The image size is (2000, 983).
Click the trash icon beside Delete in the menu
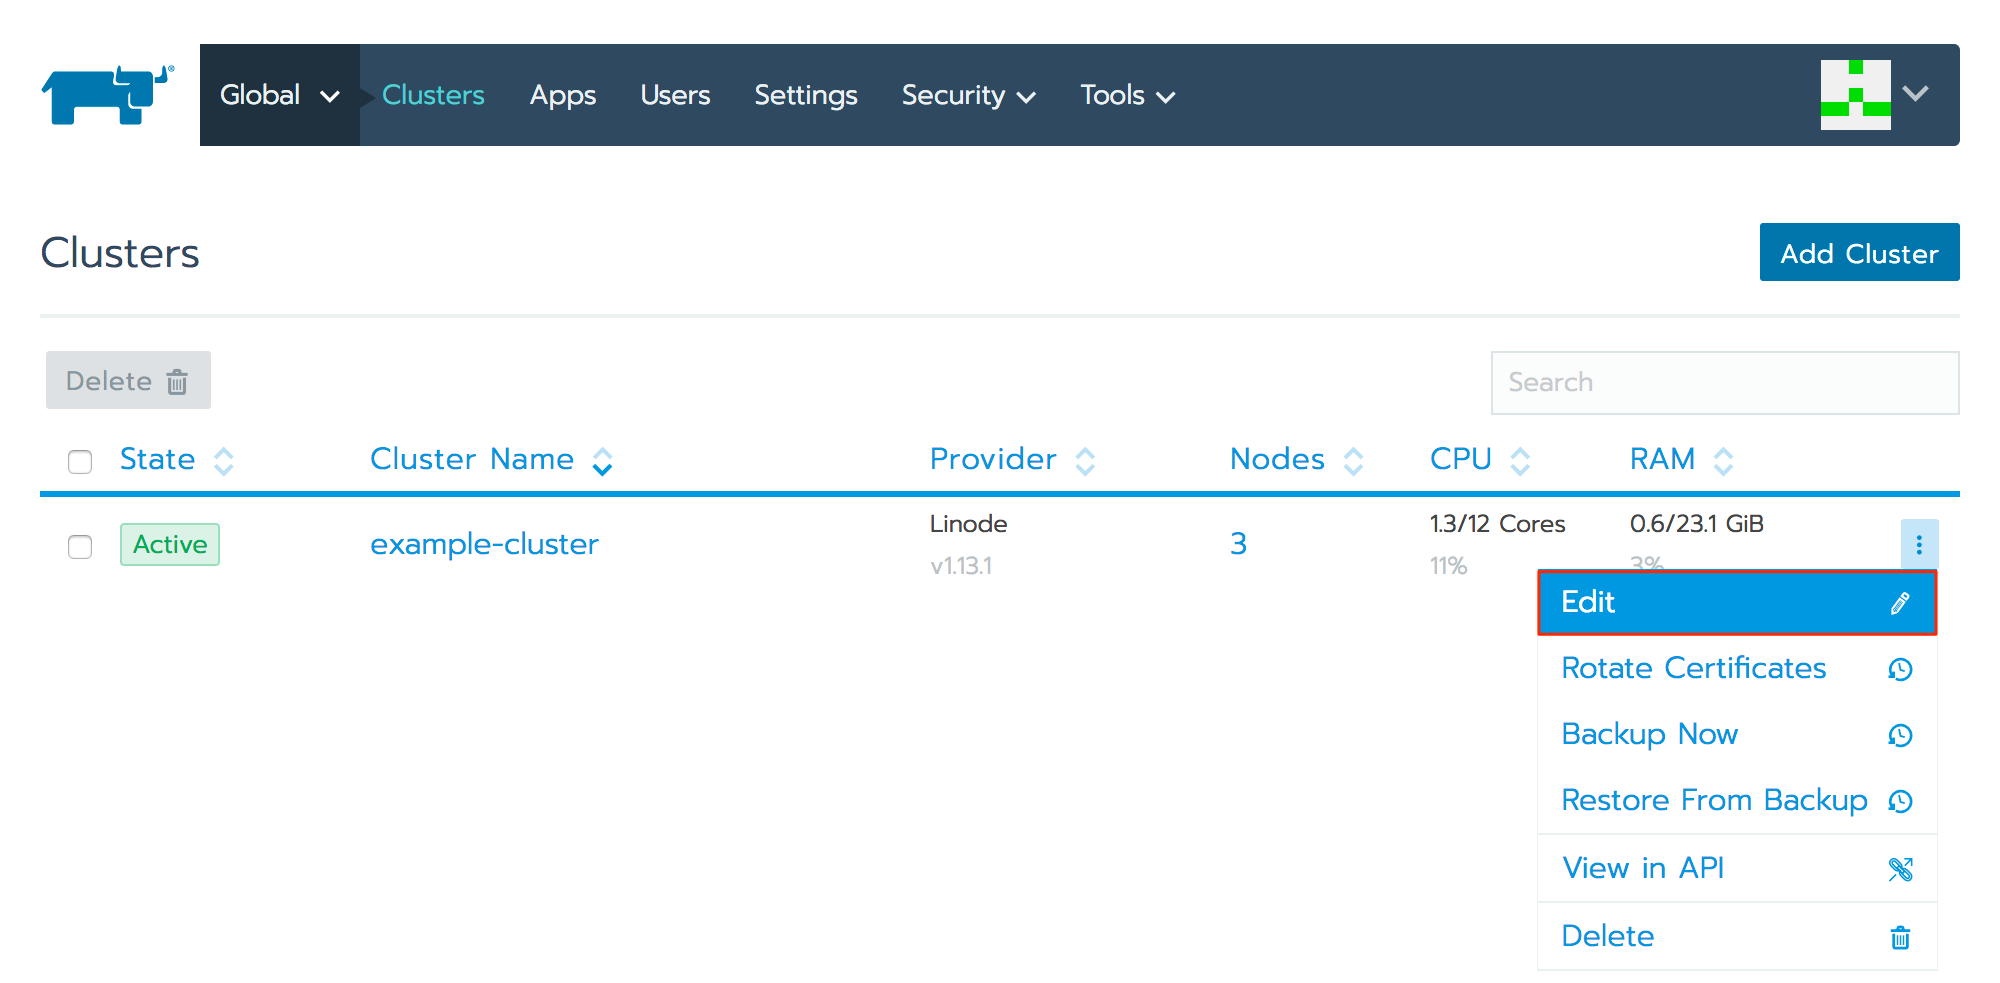coord(1900,937)
